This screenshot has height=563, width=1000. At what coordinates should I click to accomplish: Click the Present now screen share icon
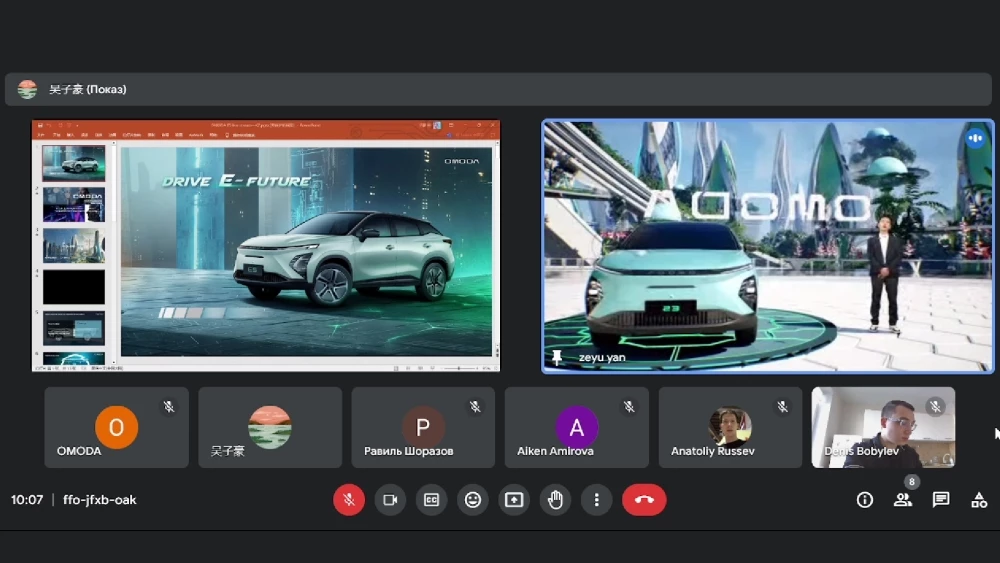point(514,500)
